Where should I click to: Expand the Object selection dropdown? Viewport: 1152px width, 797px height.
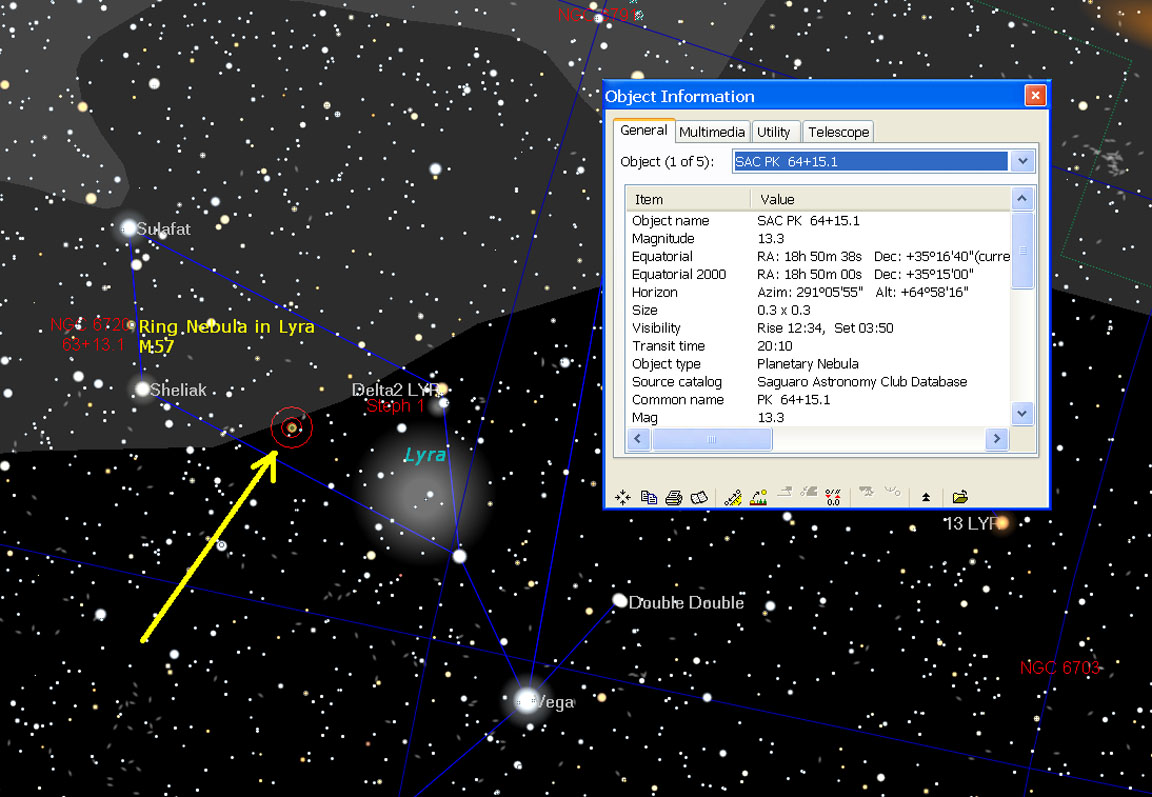click(1021, 162)
